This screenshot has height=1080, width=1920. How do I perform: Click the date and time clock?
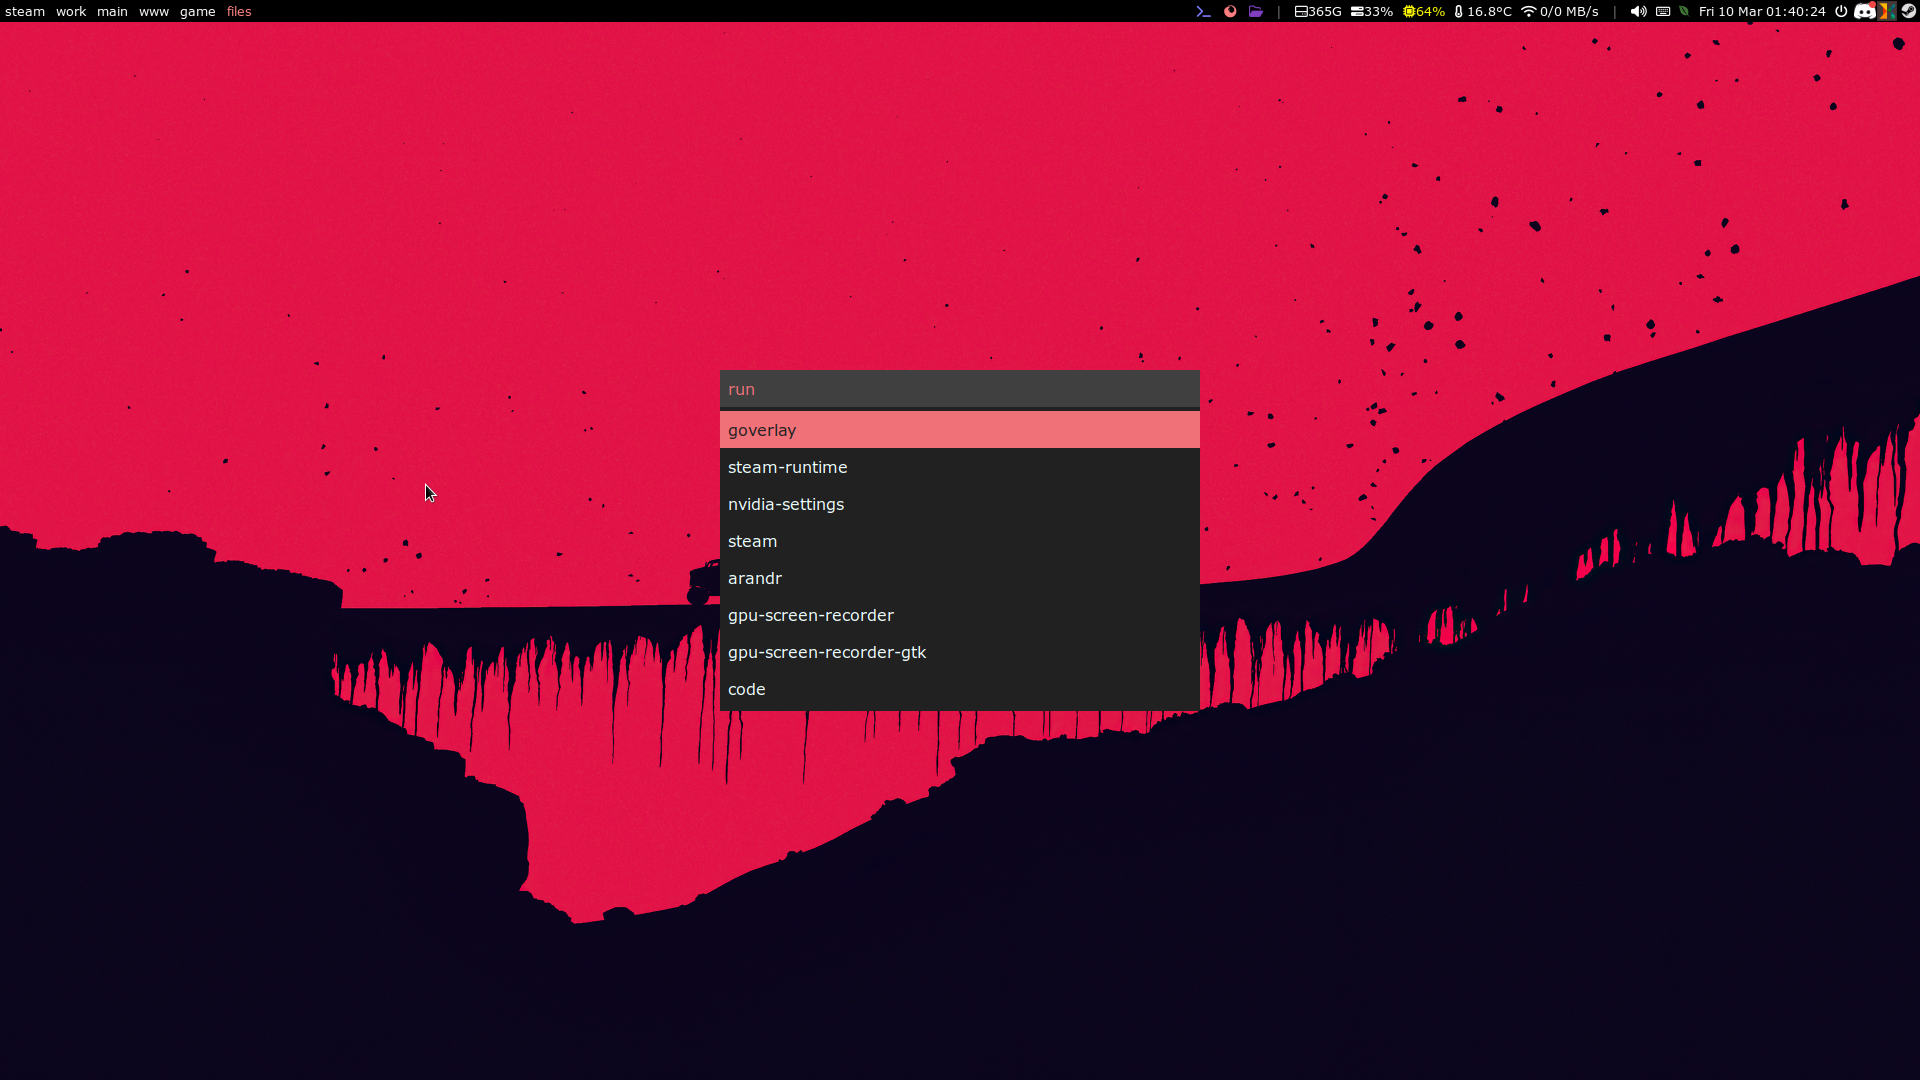(x=1762, y=12)
